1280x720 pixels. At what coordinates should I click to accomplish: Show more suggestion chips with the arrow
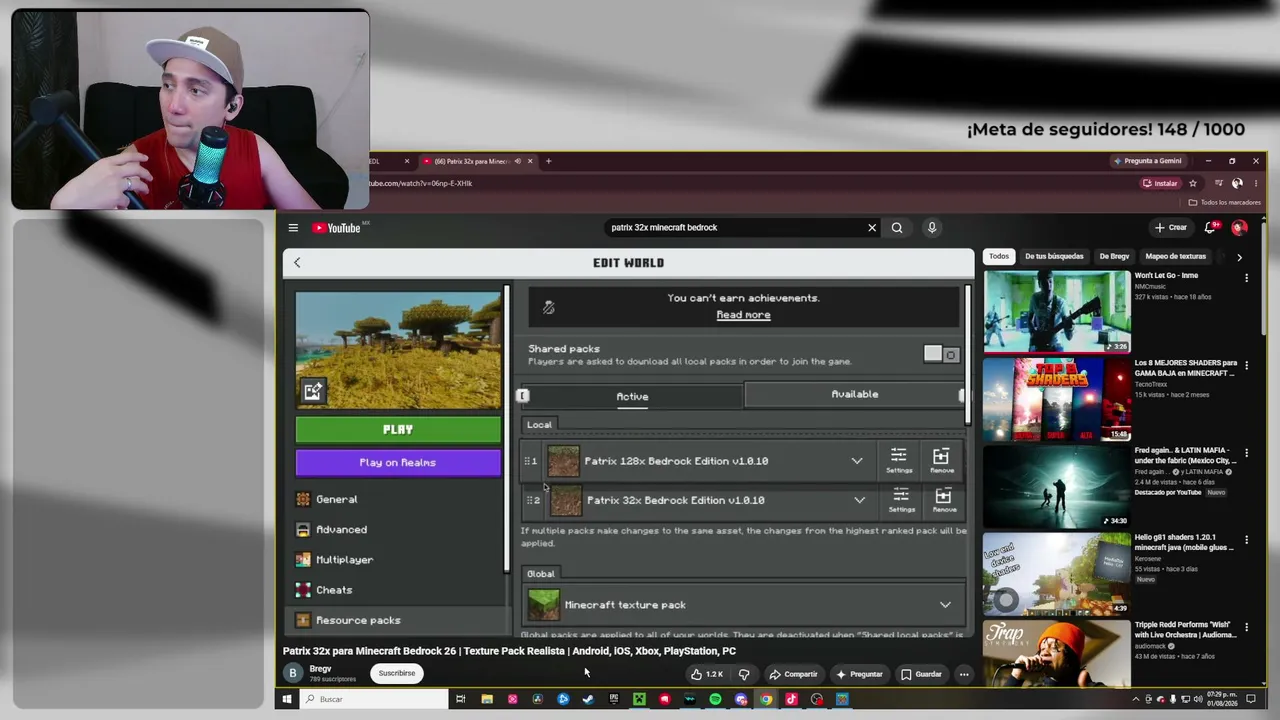(x=1239, y=257)
